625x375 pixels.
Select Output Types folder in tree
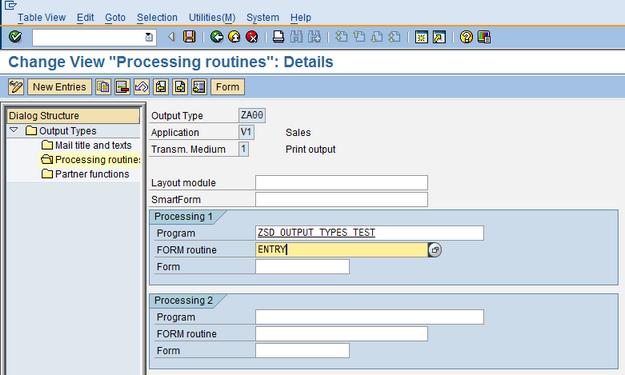(x=62, y=131)
